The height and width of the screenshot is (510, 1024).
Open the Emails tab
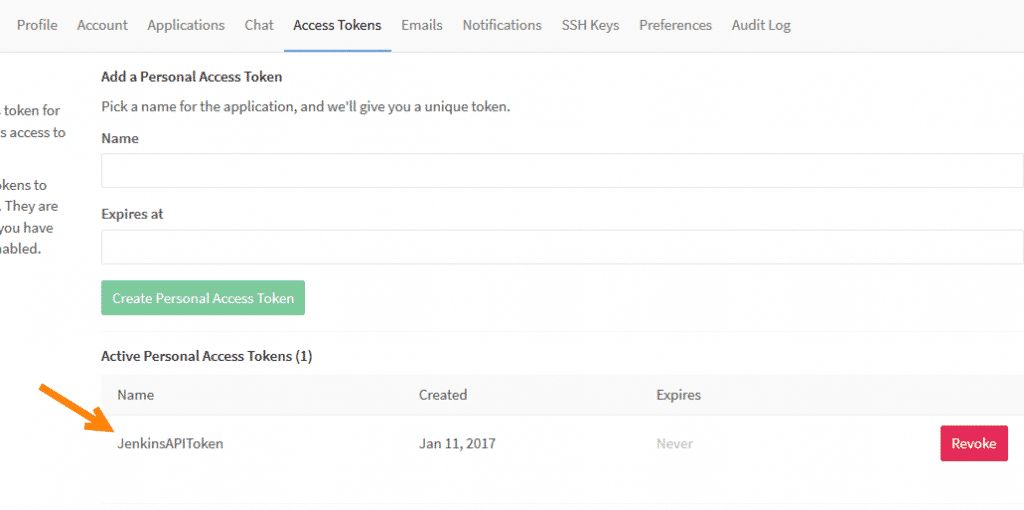[422, 25]
